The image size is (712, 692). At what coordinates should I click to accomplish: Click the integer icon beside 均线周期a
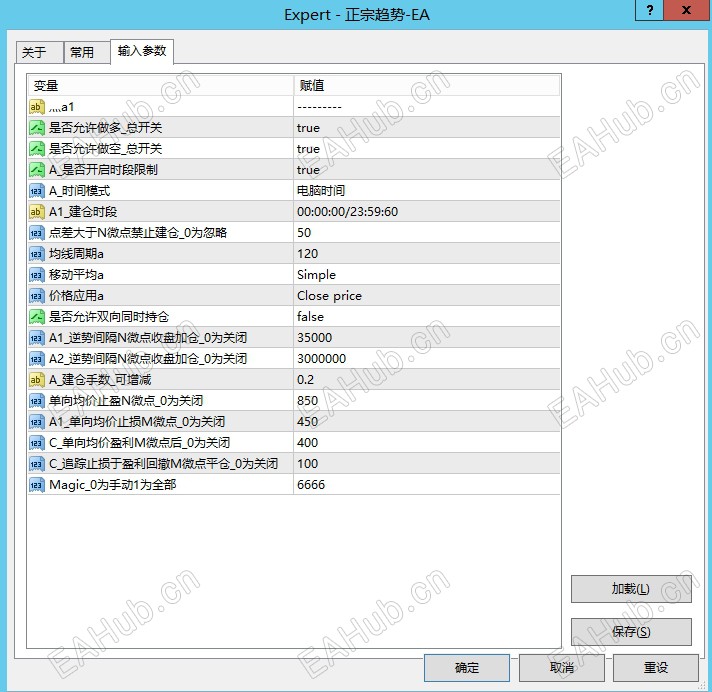click(37, 253)
